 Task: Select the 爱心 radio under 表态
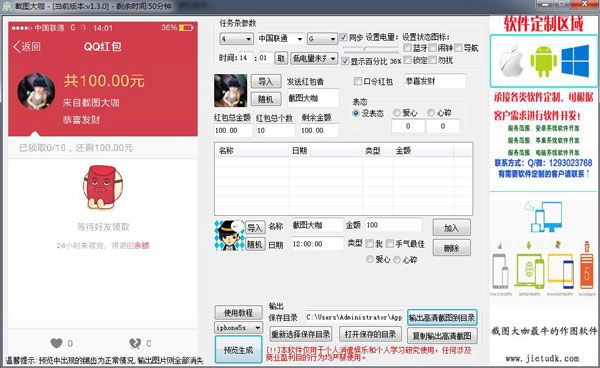[x=397, y=112]
